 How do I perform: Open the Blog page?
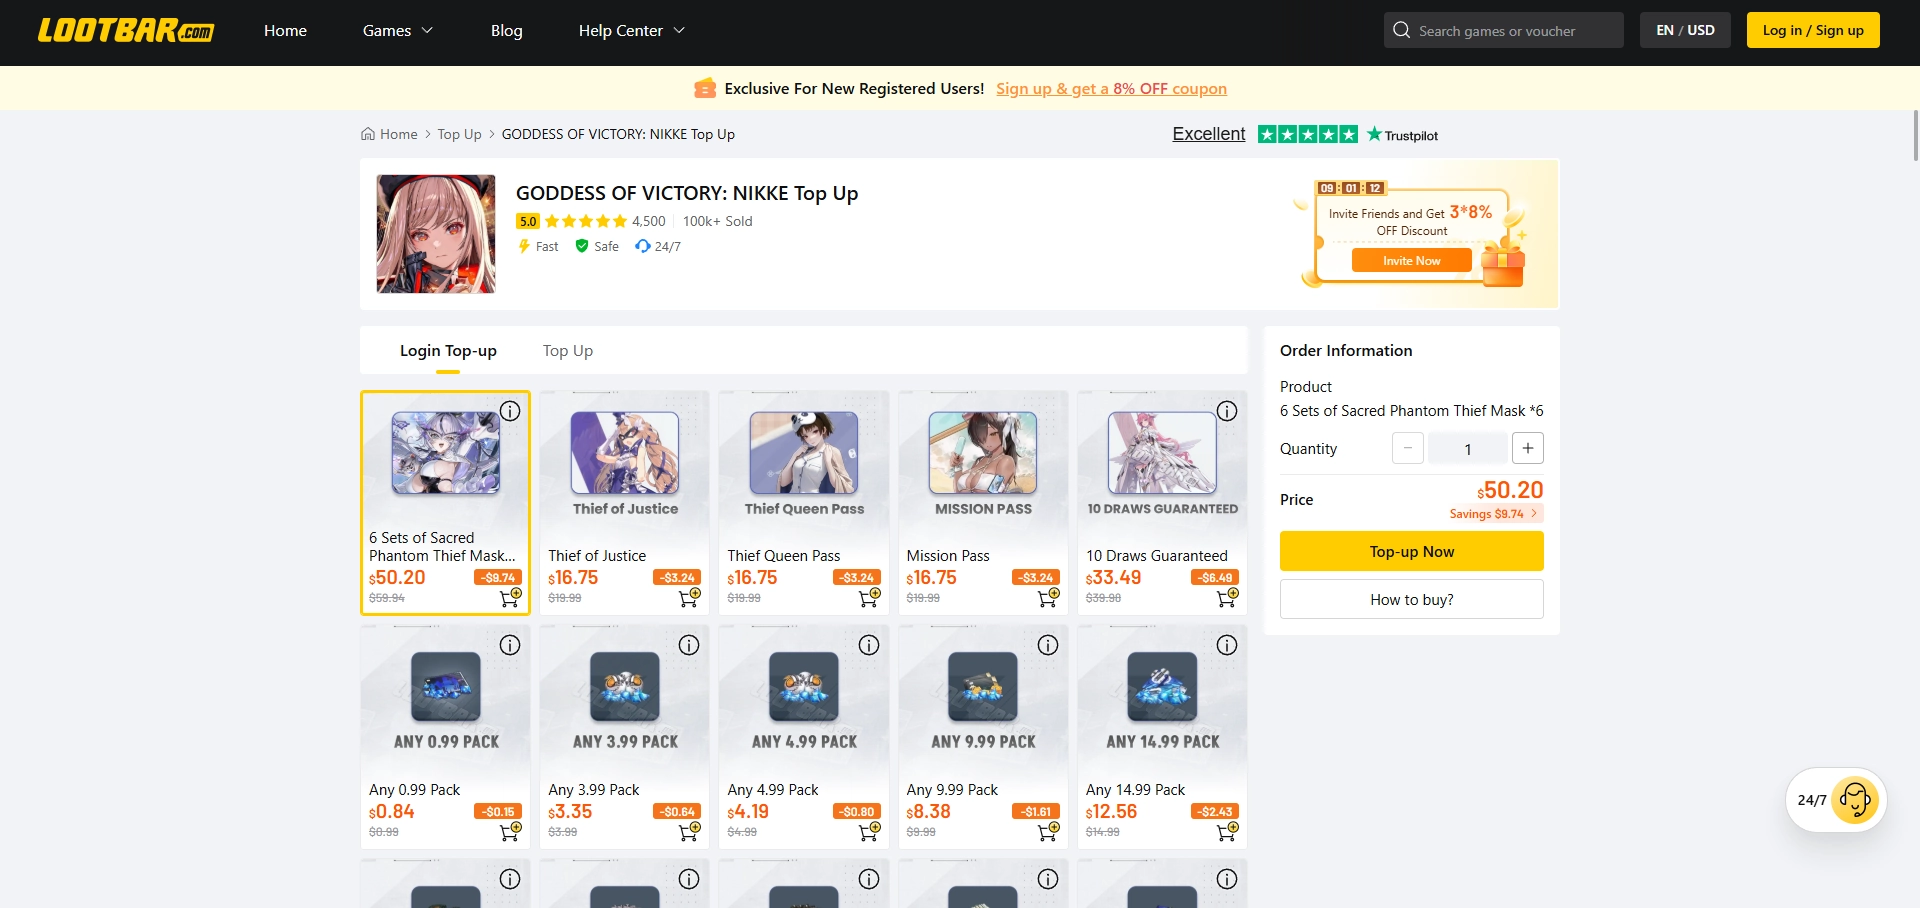point(507,31)
